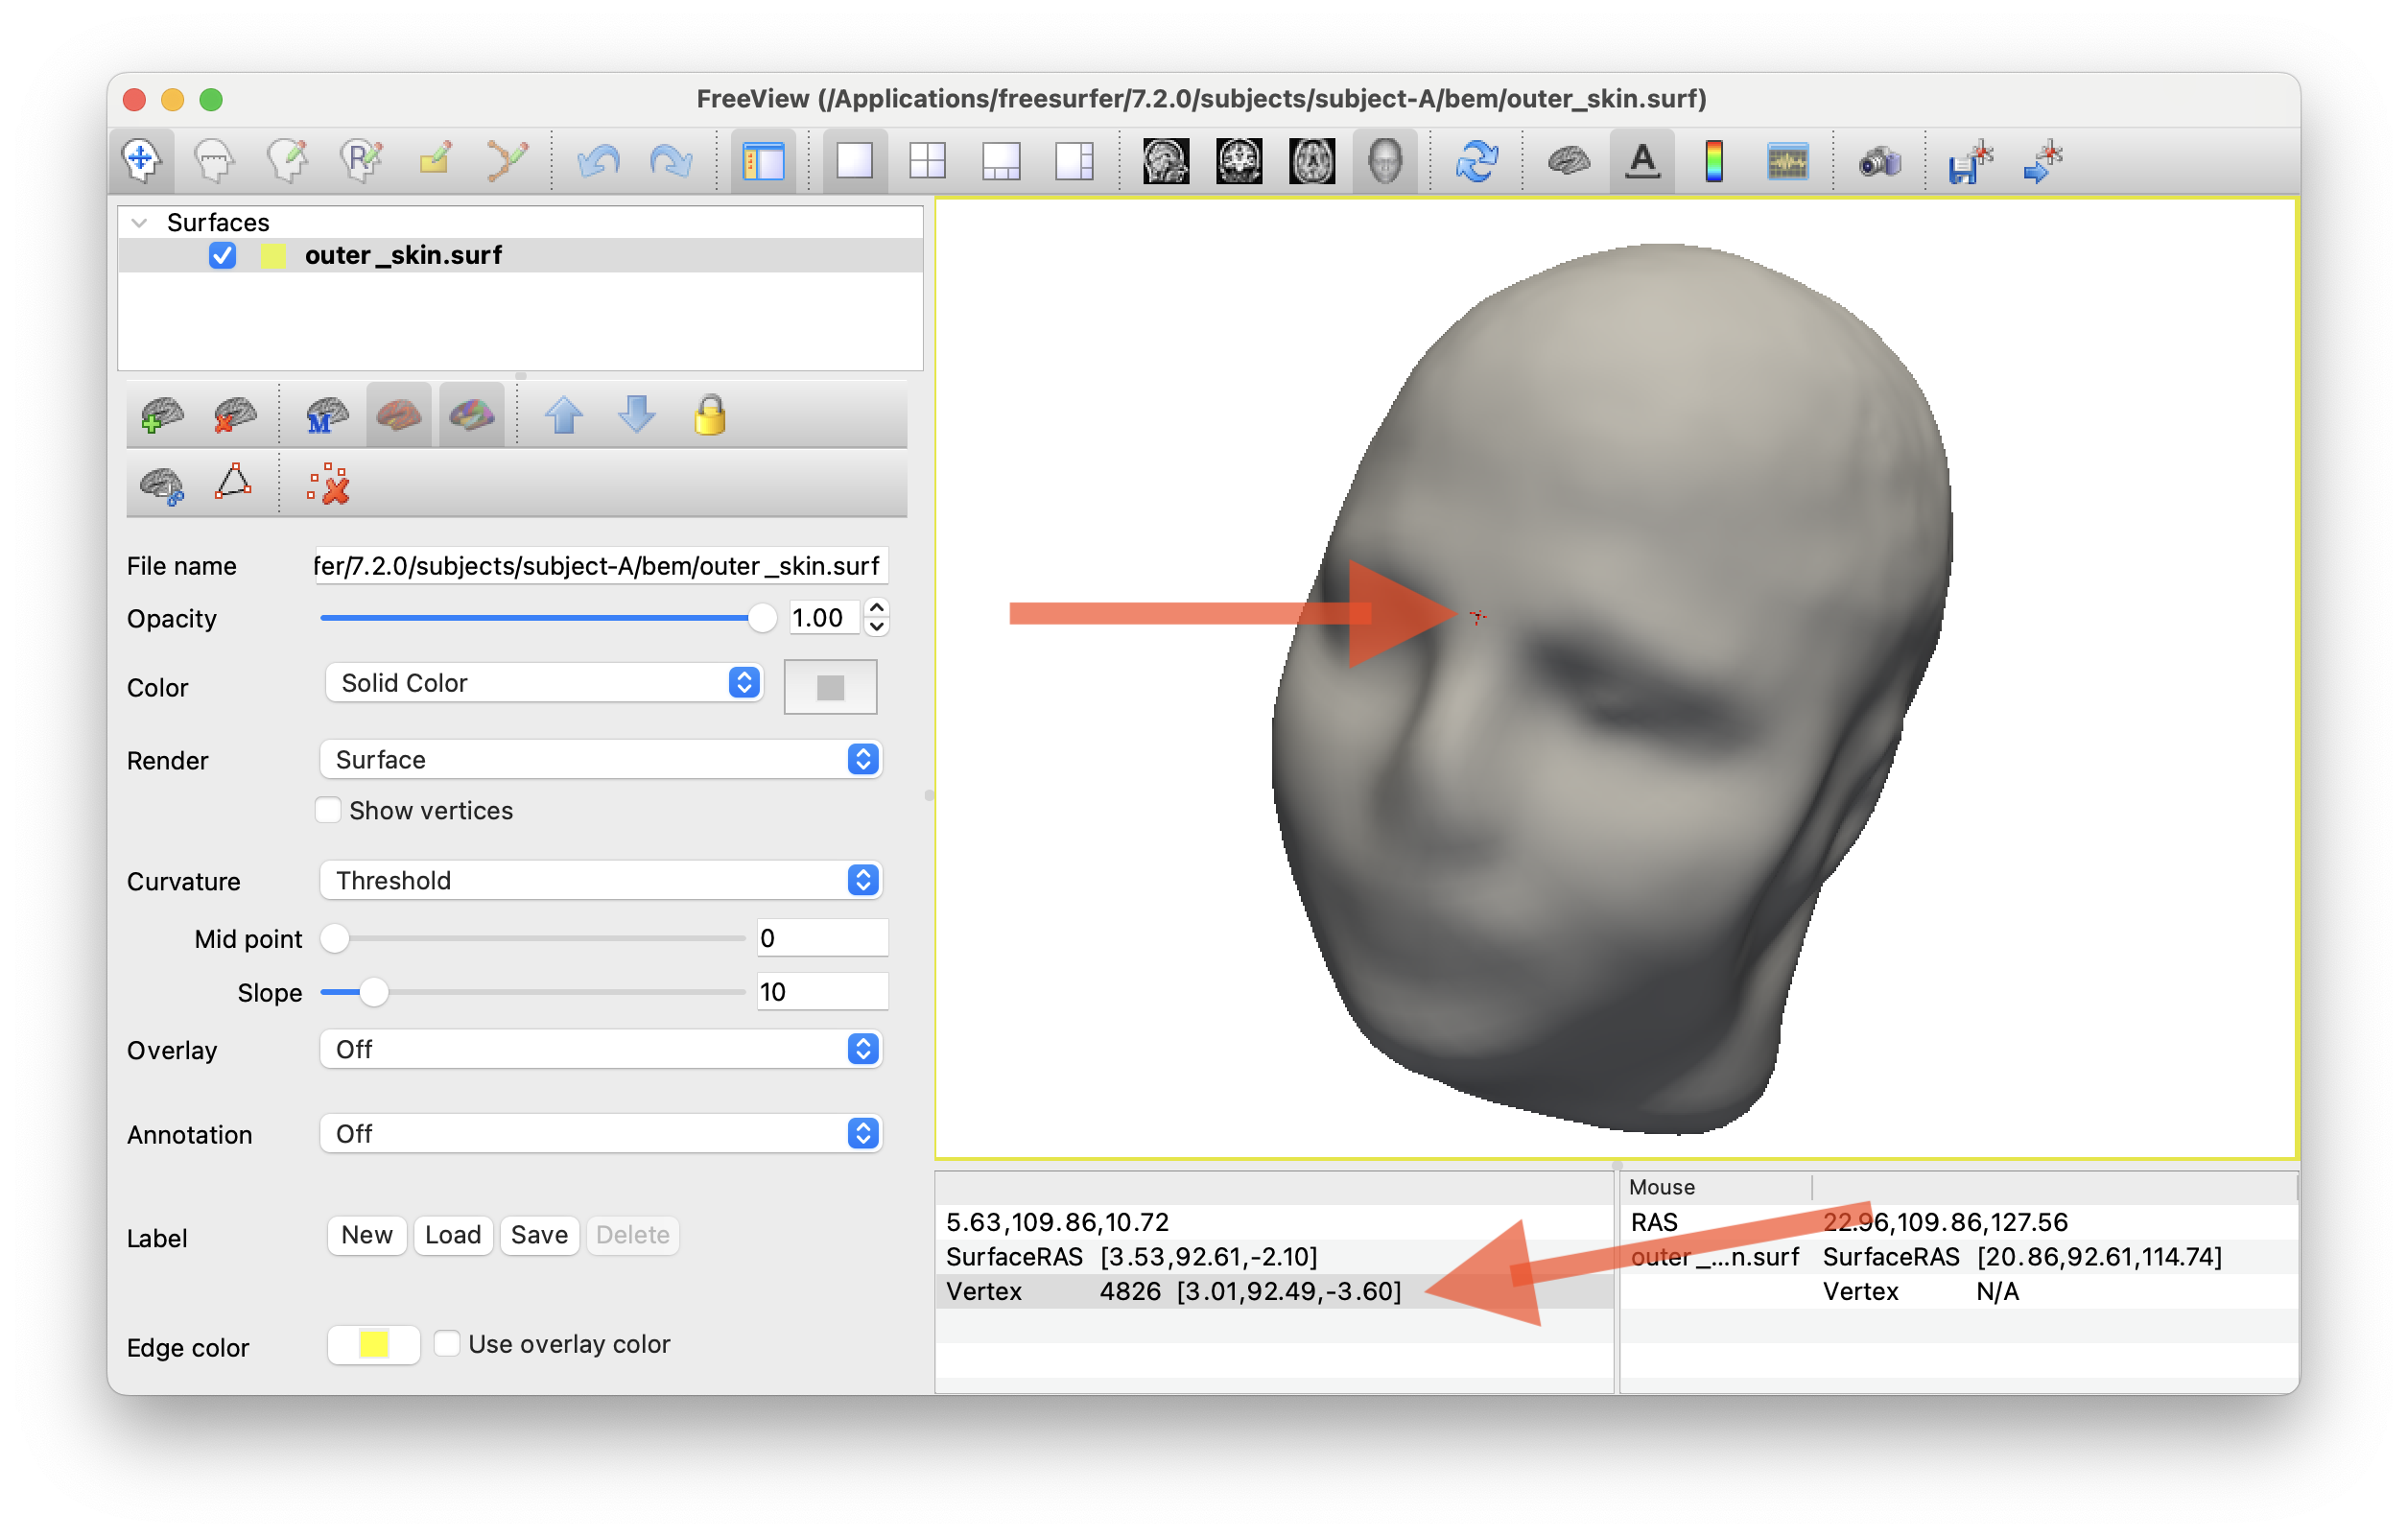
Task: Click the lock layer padlock icon
Action: tap(710, 415)
